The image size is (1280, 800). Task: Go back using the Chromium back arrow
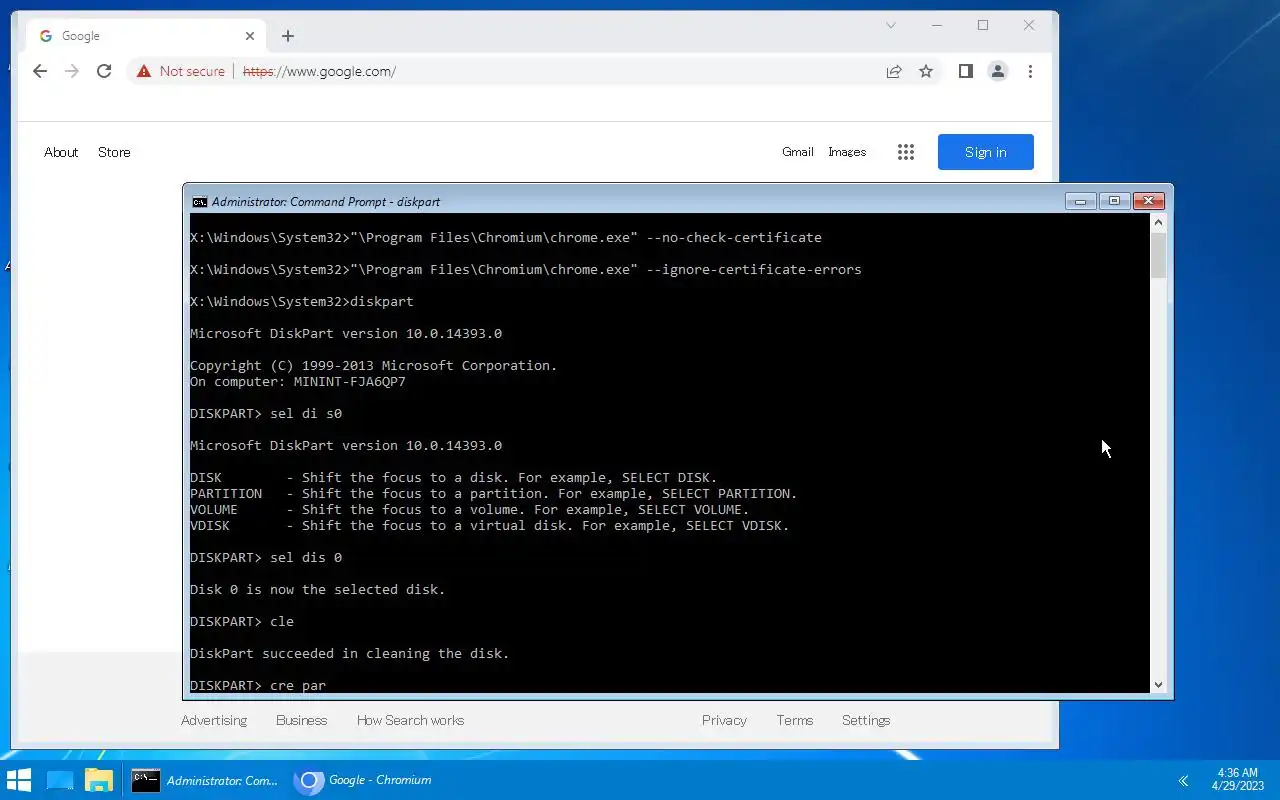tap(40, 71)
